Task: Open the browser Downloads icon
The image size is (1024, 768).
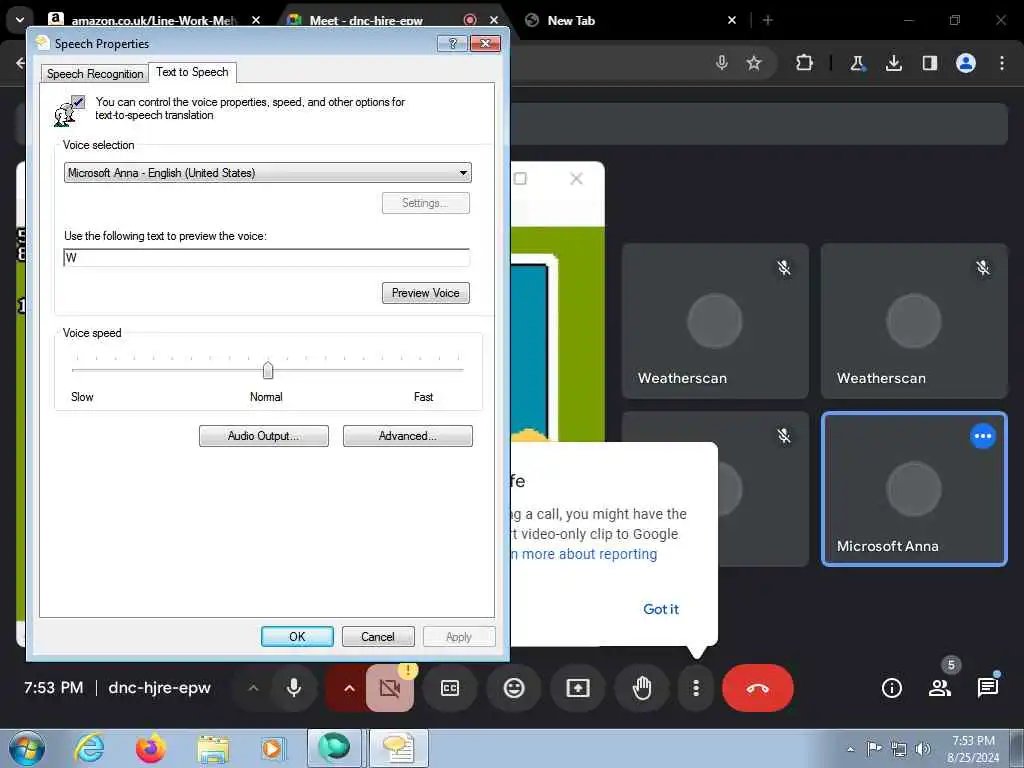Action: point(893,63)
